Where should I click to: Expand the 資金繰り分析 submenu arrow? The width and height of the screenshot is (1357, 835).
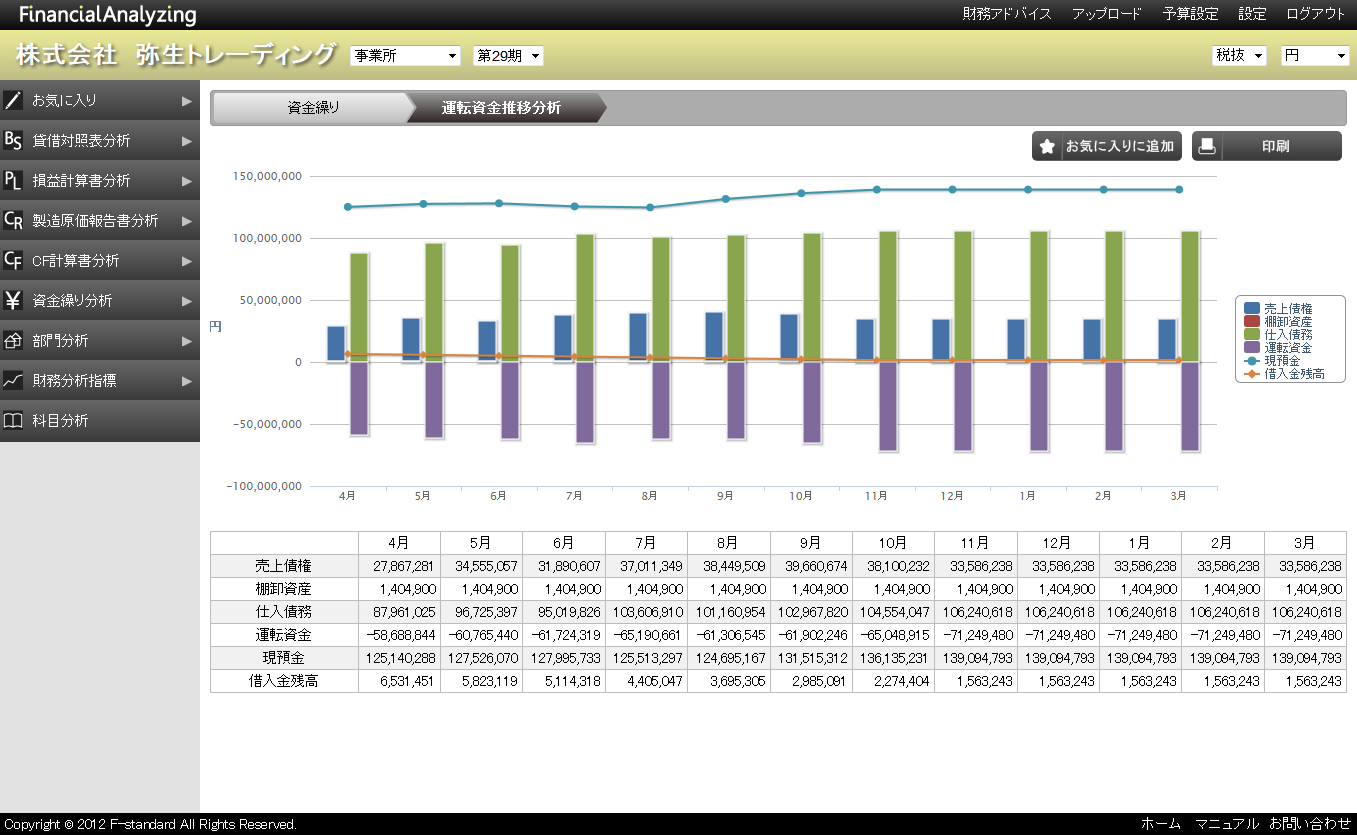pyautogui.click(x=187, y=300)
